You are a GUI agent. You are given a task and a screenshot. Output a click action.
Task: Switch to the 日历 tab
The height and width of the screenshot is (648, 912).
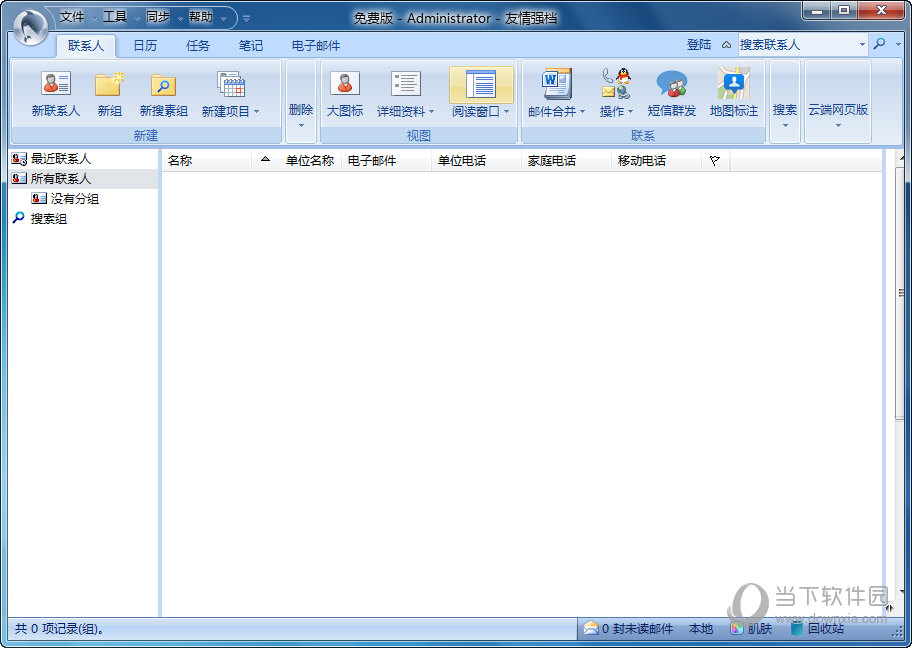[x=145, y=45]
